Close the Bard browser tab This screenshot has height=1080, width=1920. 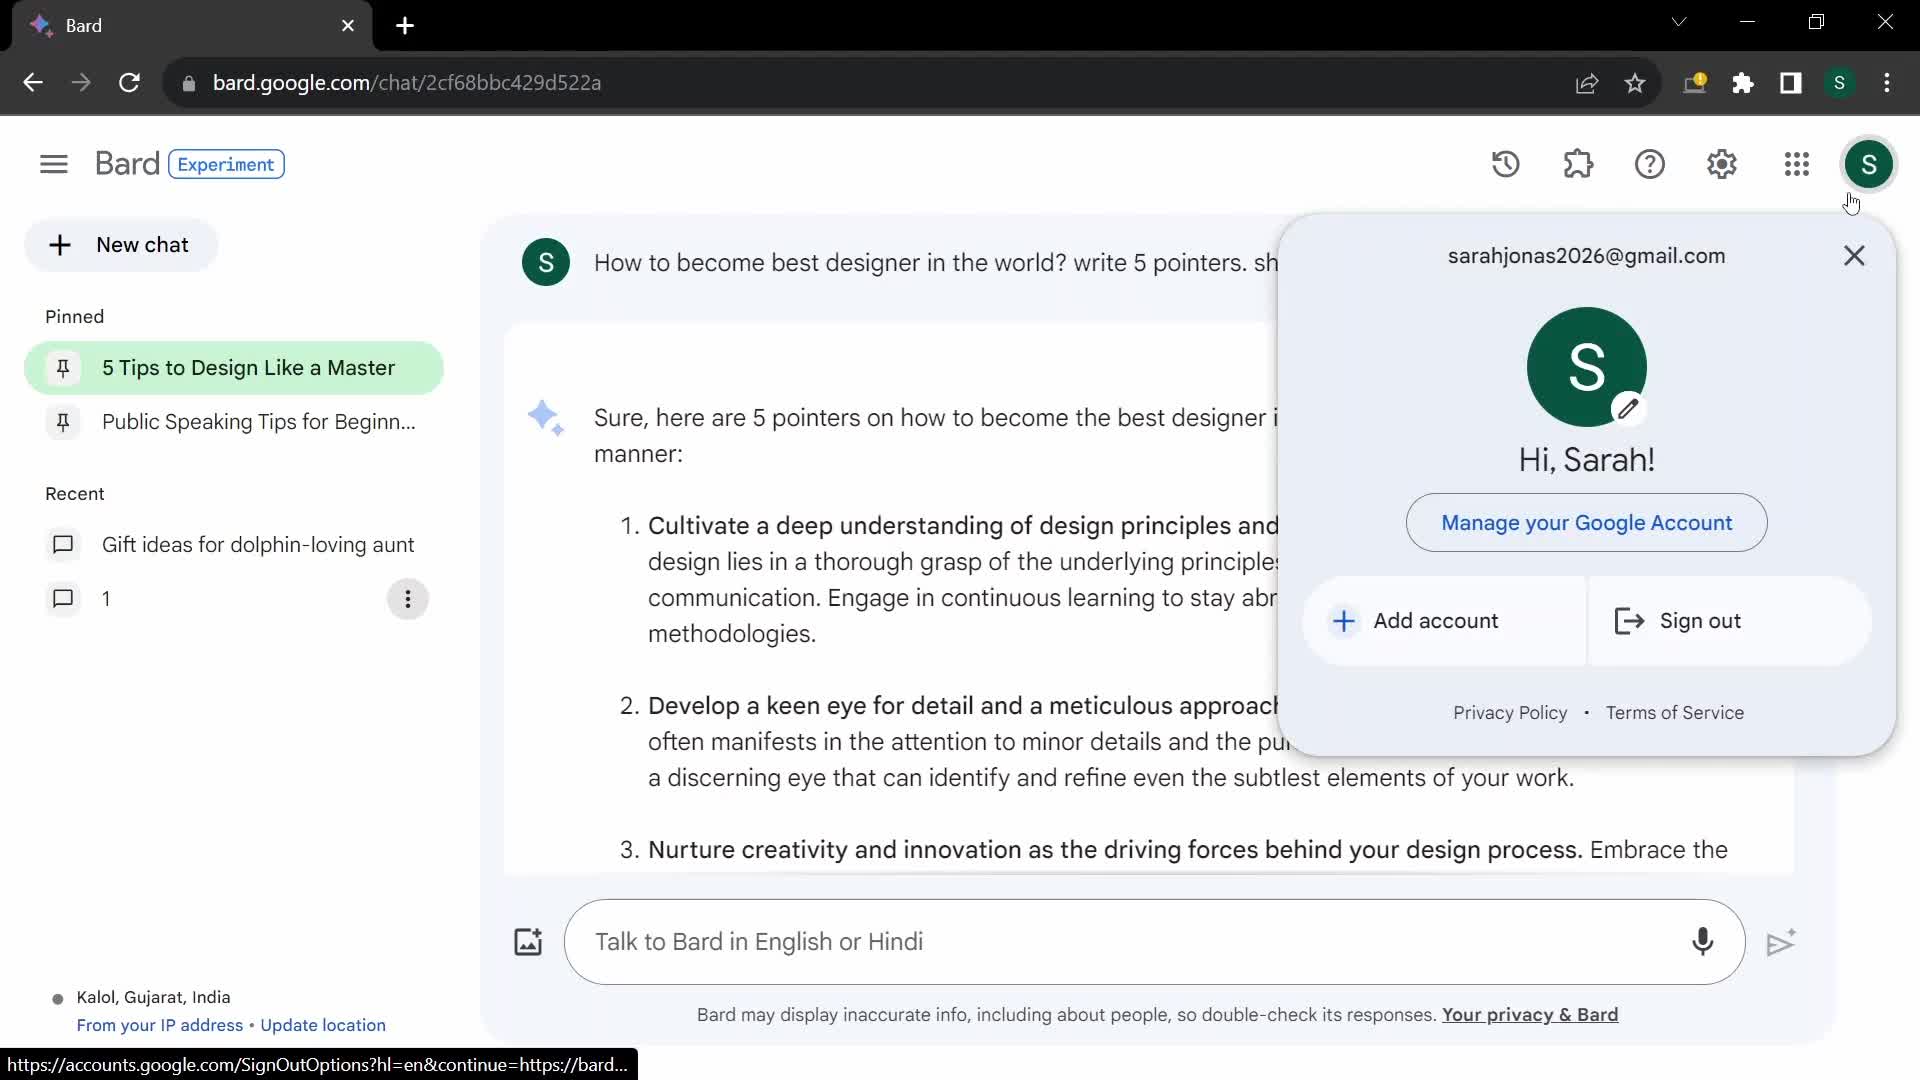pos(348,26)
